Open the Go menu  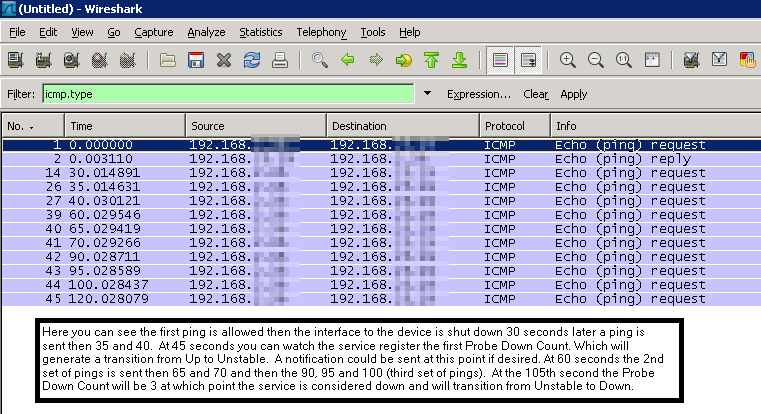(114, 32)
